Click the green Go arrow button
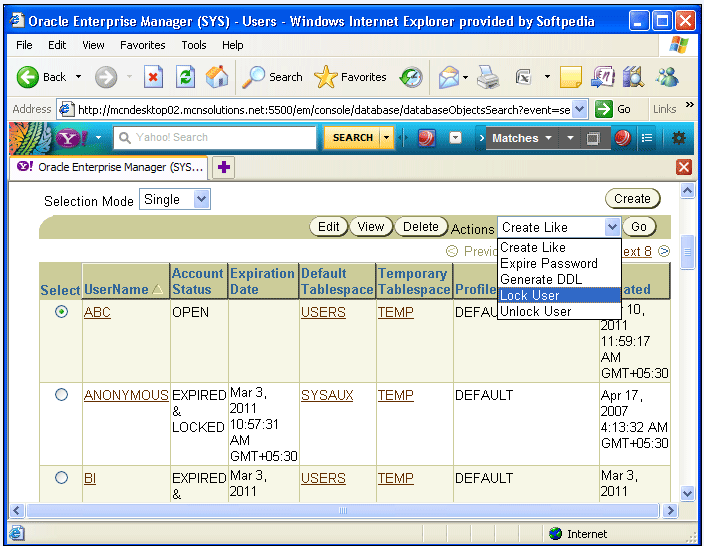Viewport: 704px width, 546px height. (x=604, y=109)
